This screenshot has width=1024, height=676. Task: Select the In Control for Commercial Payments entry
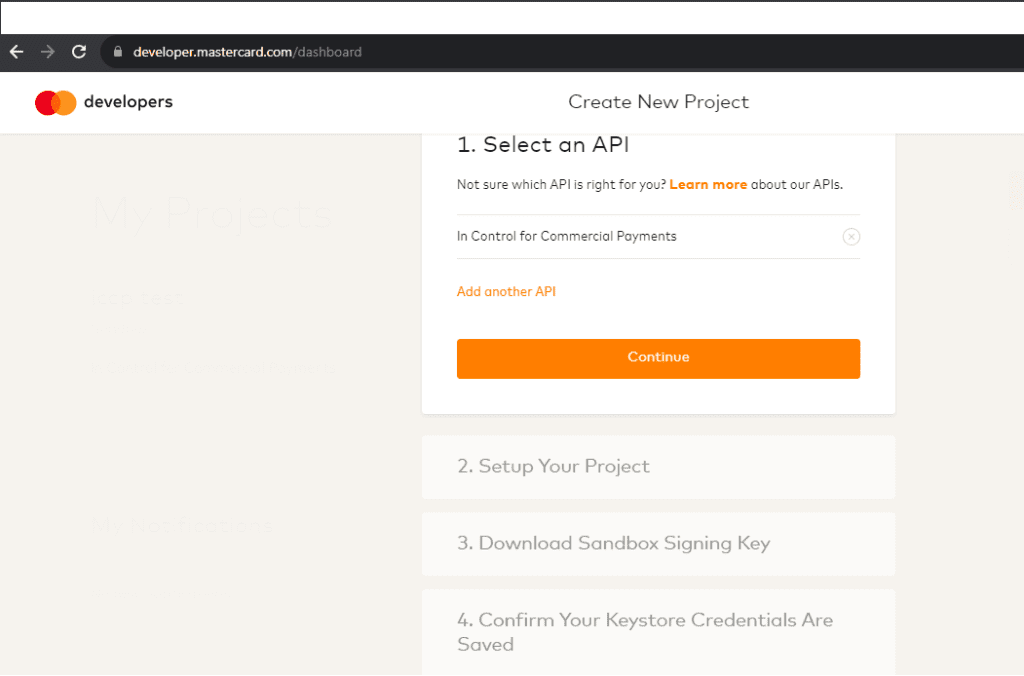point(566,236)
